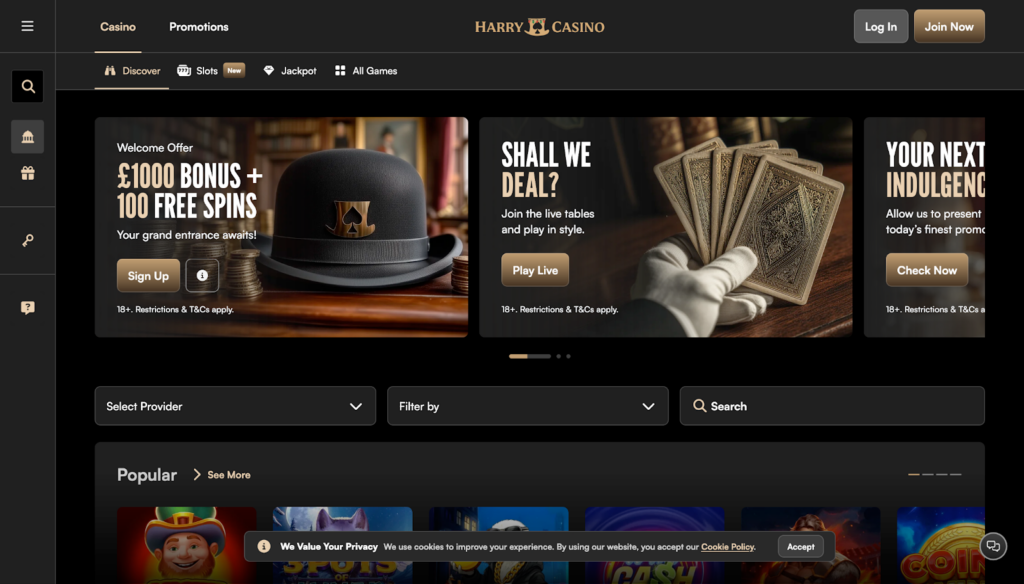Open the help question bubble icon
Screen dimensions: 1024x584
(27, 308)
